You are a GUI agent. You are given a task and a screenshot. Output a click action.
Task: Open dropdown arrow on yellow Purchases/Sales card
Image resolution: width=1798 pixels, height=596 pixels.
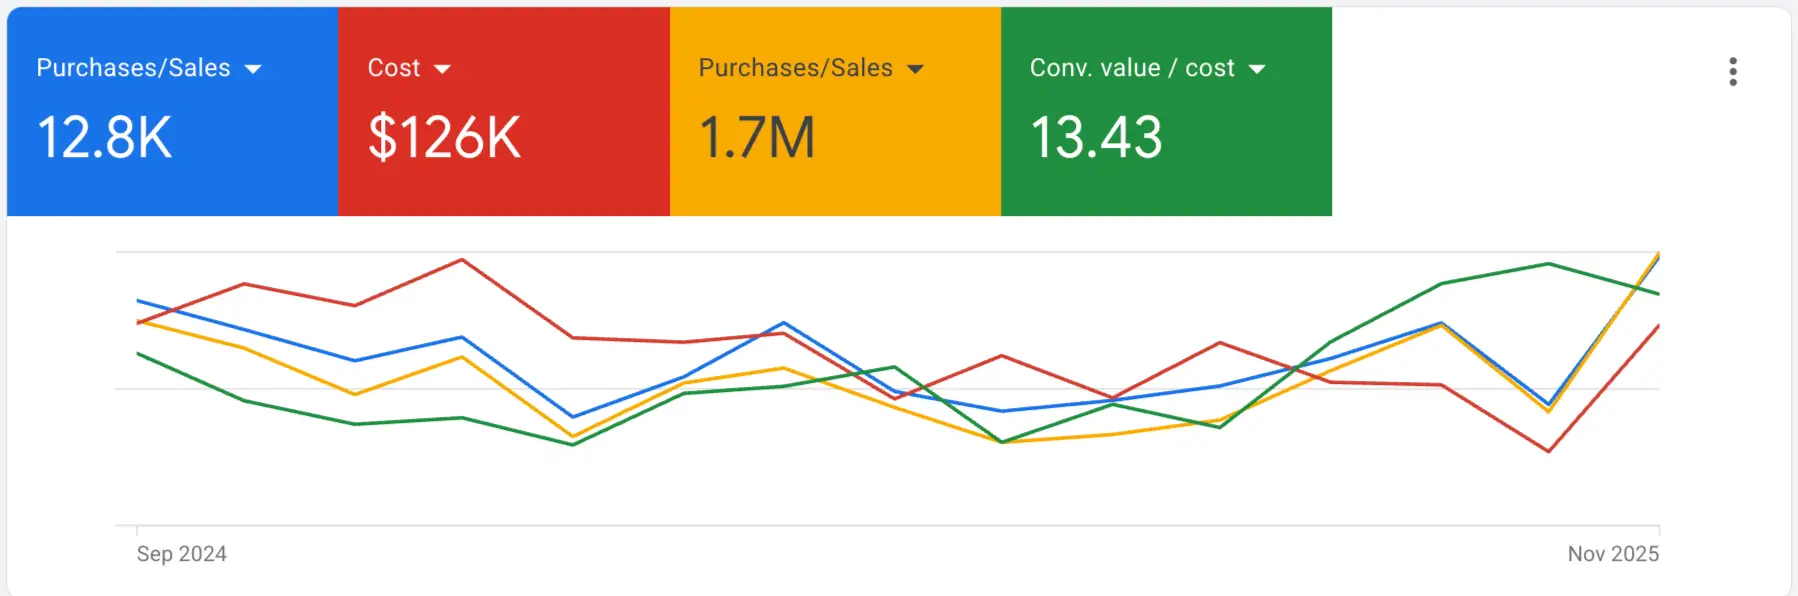coord(915,69)
